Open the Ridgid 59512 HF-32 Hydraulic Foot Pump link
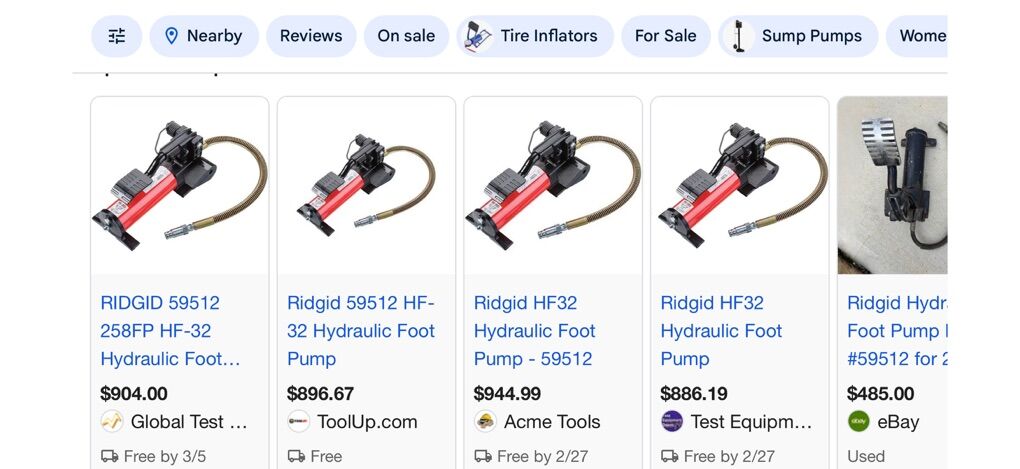 tap(361, 330)
